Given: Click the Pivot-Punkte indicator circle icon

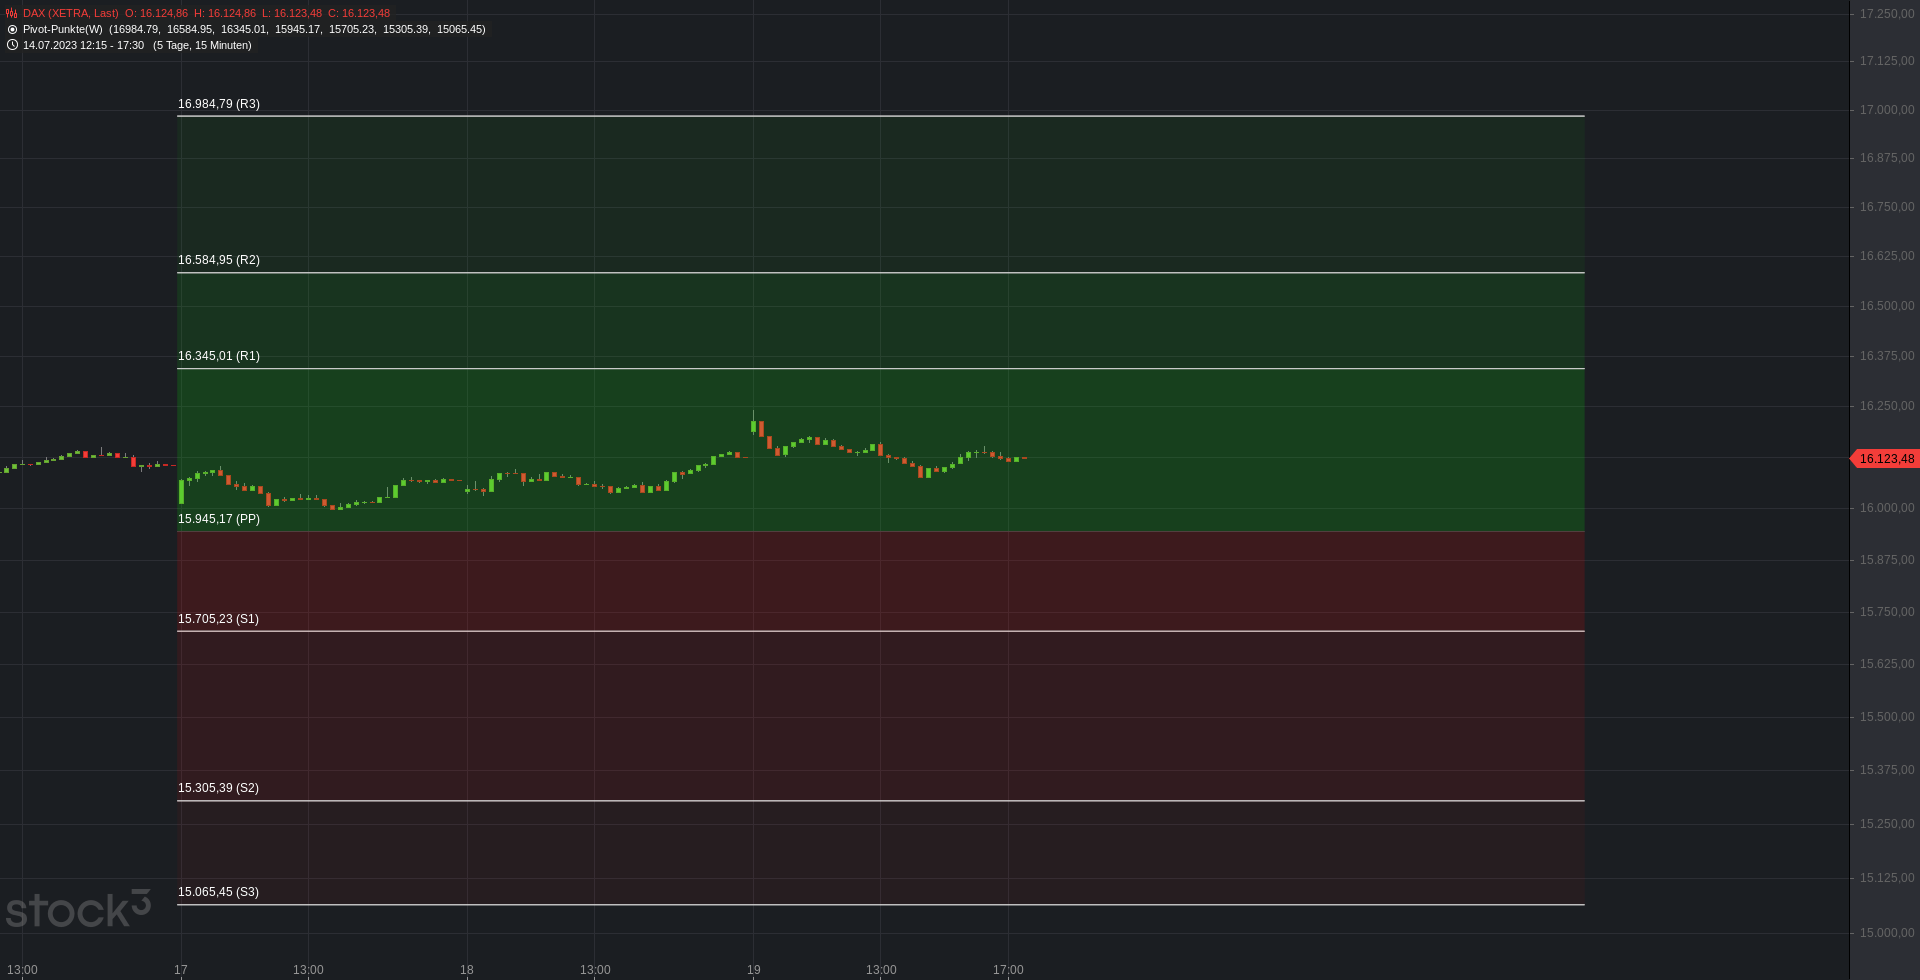Looking at the screenshot, I should 12,30.
